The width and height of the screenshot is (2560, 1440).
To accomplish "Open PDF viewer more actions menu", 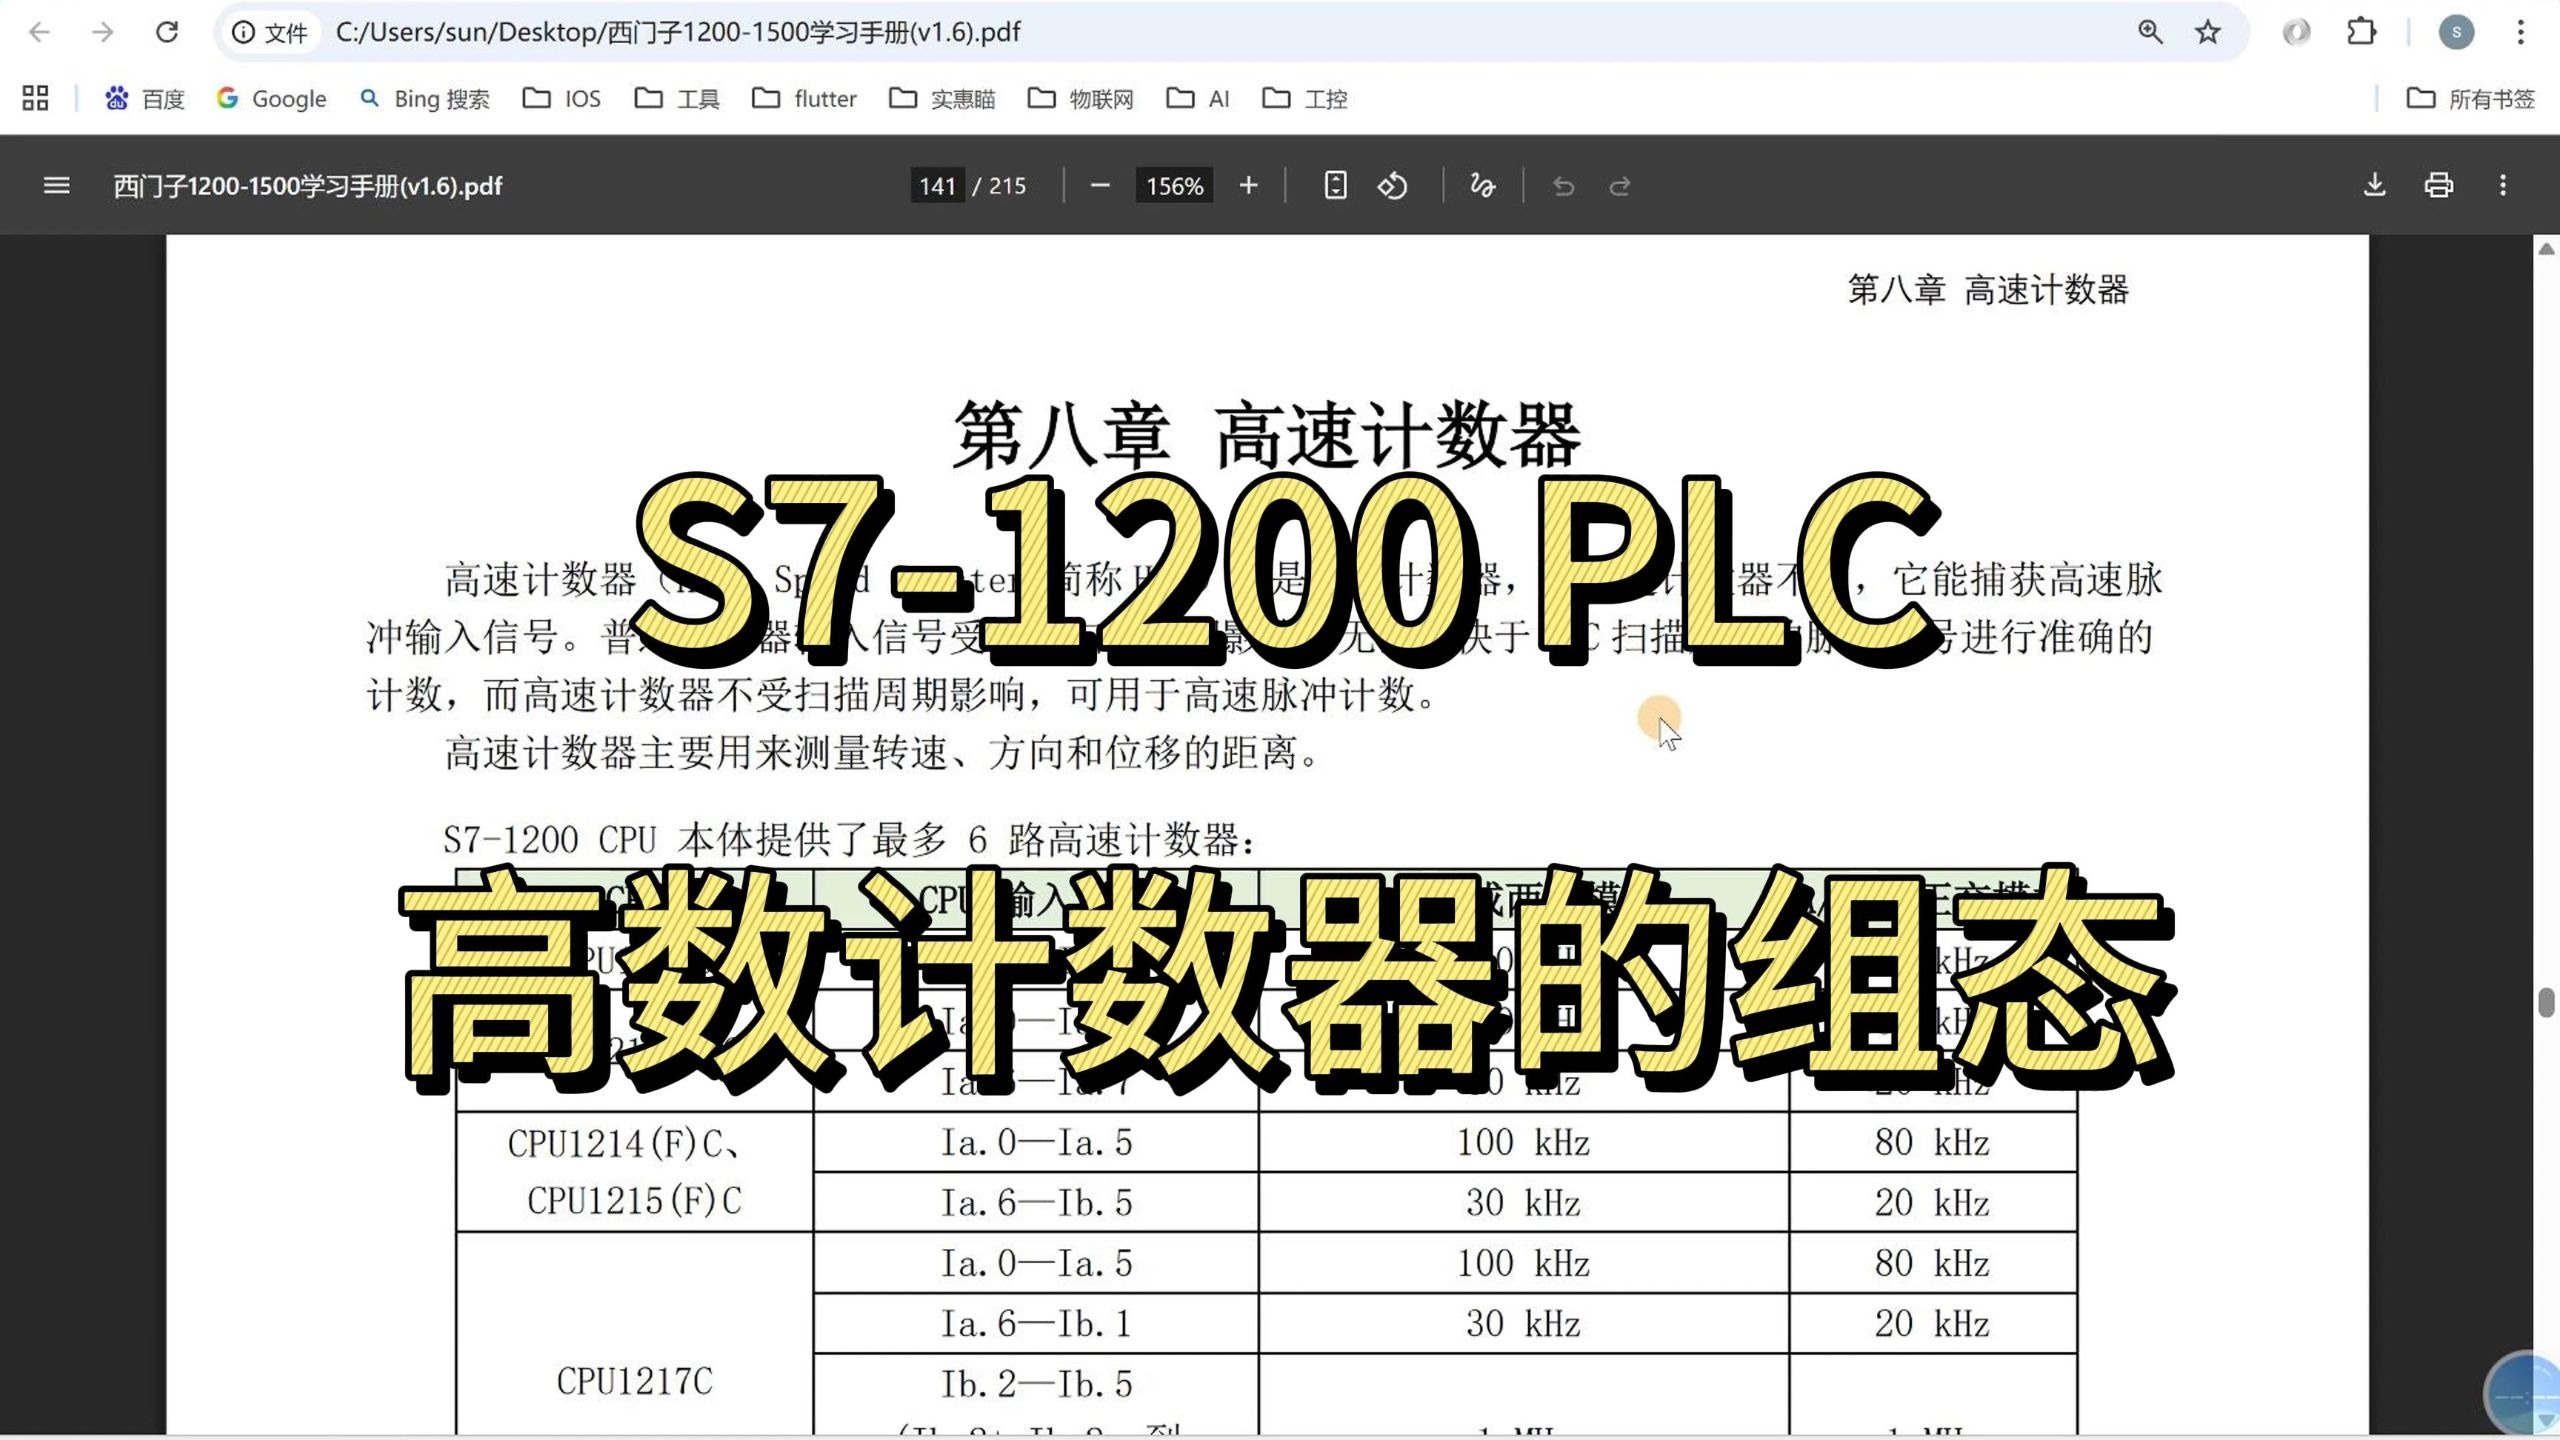I will (x=2503, y=185).
